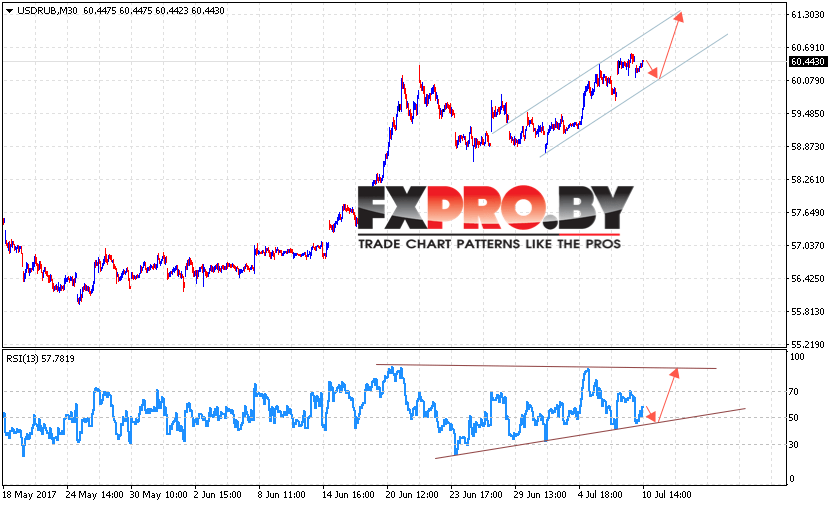
Task: Click the RSI scale value 50
Action: [x=794, y=418]
